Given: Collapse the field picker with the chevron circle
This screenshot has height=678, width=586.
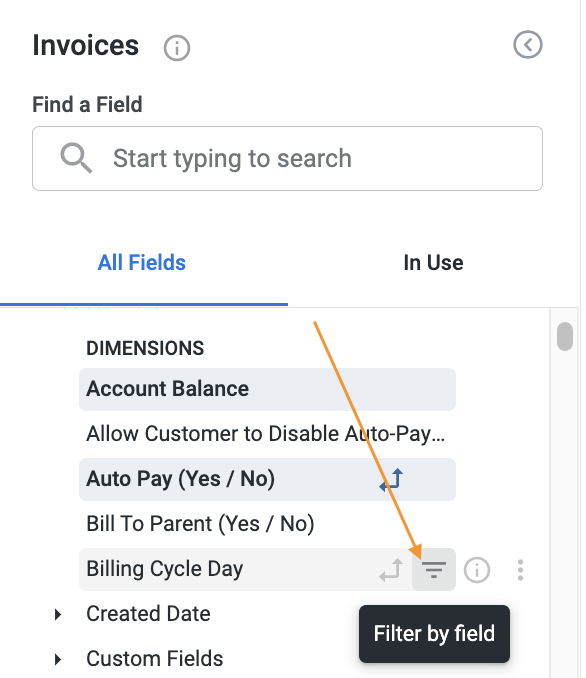Looking at the screenshot, I should pyautogui.click(x=528, y=45).
